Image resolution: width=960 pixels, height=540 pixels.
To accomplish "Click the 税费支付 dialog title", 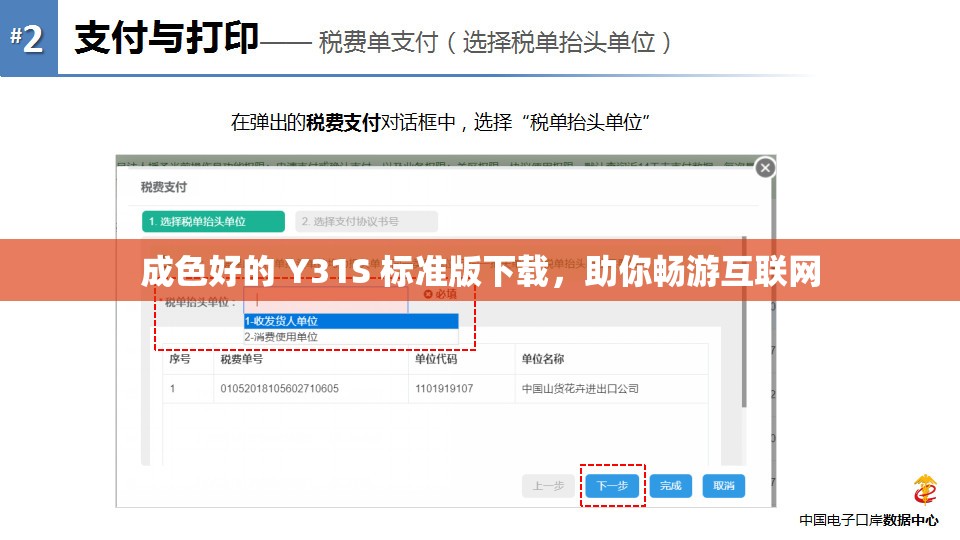I will coord(163,187).
